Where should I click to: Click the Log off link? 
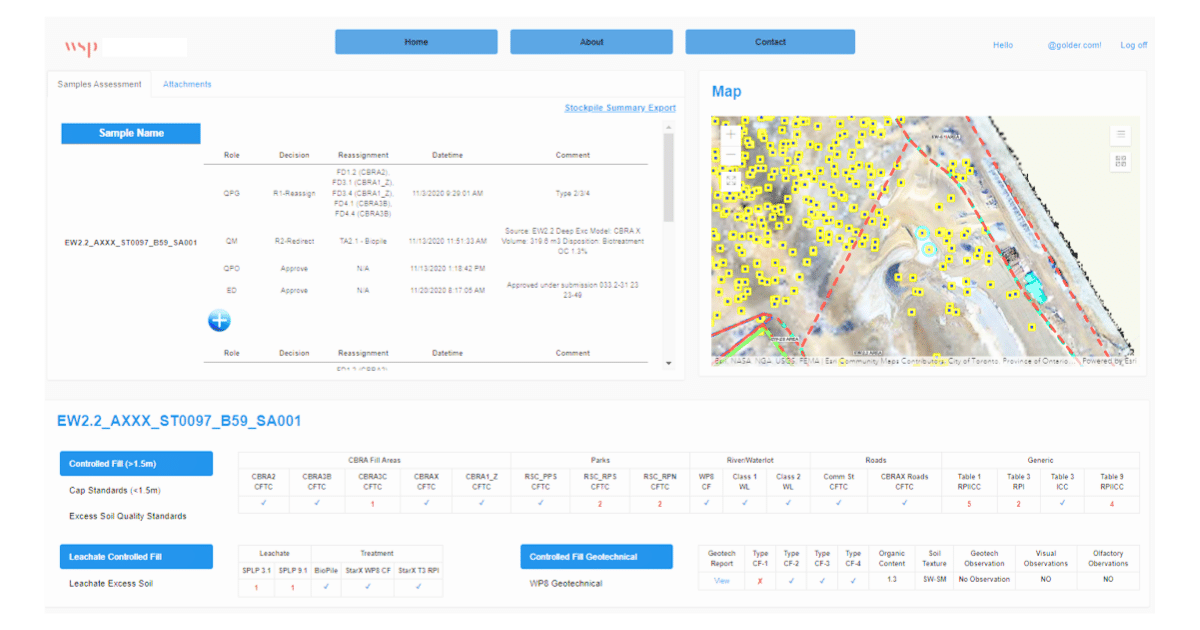coord(1134,45)
